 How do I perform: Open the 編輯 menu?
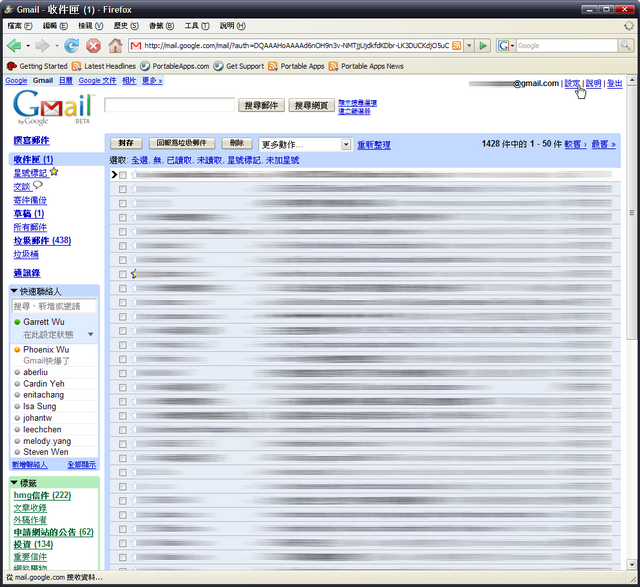(55, 26)
